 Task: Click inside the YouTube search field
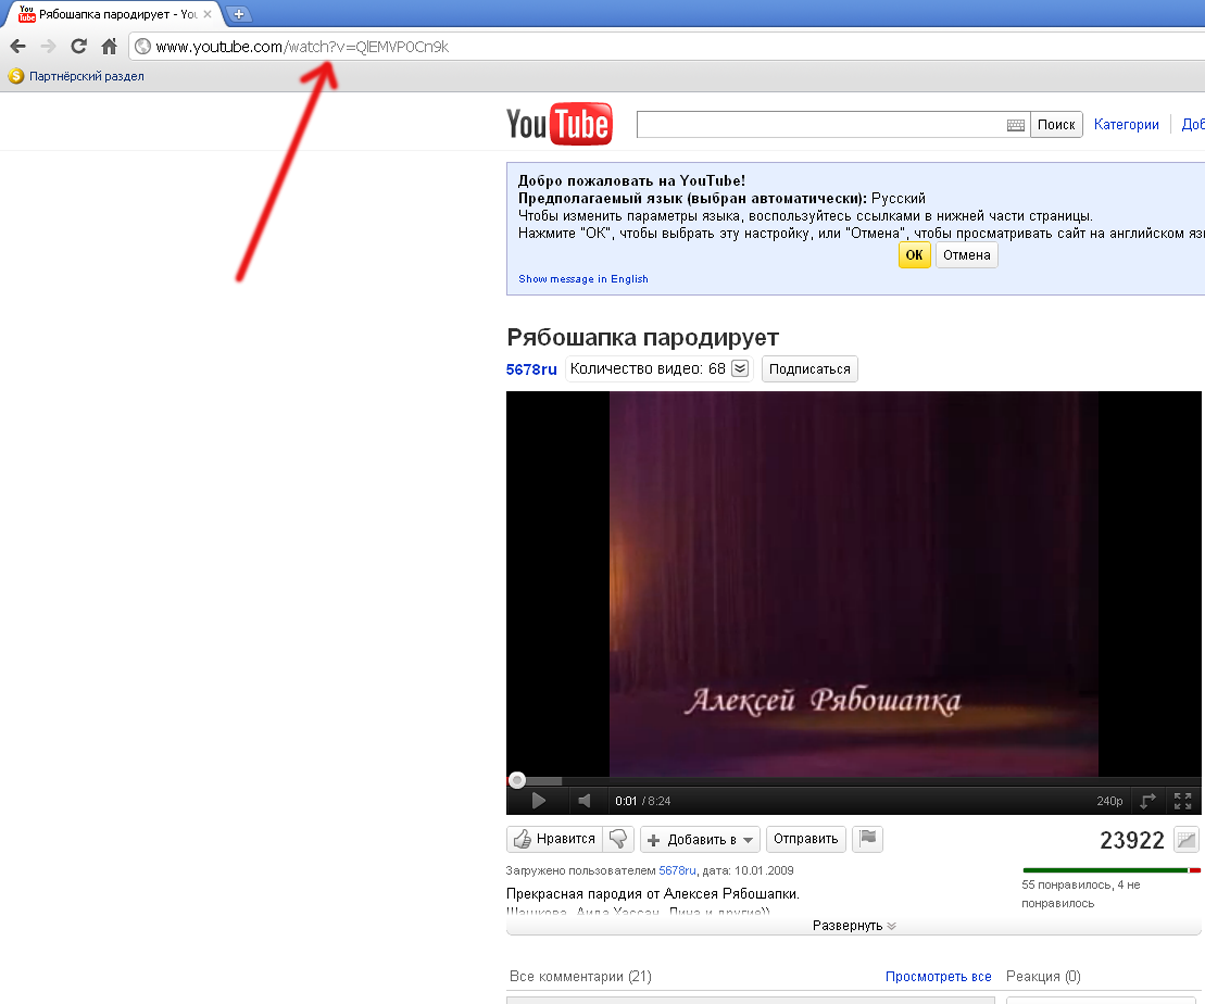click(820, 125)
